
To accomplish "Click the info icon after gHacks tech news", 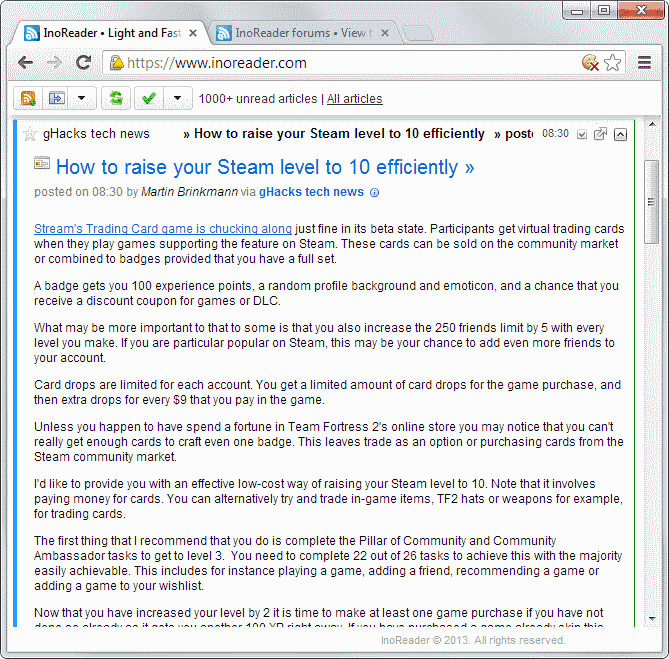I will pyautogui.click(x=374, y=193).
